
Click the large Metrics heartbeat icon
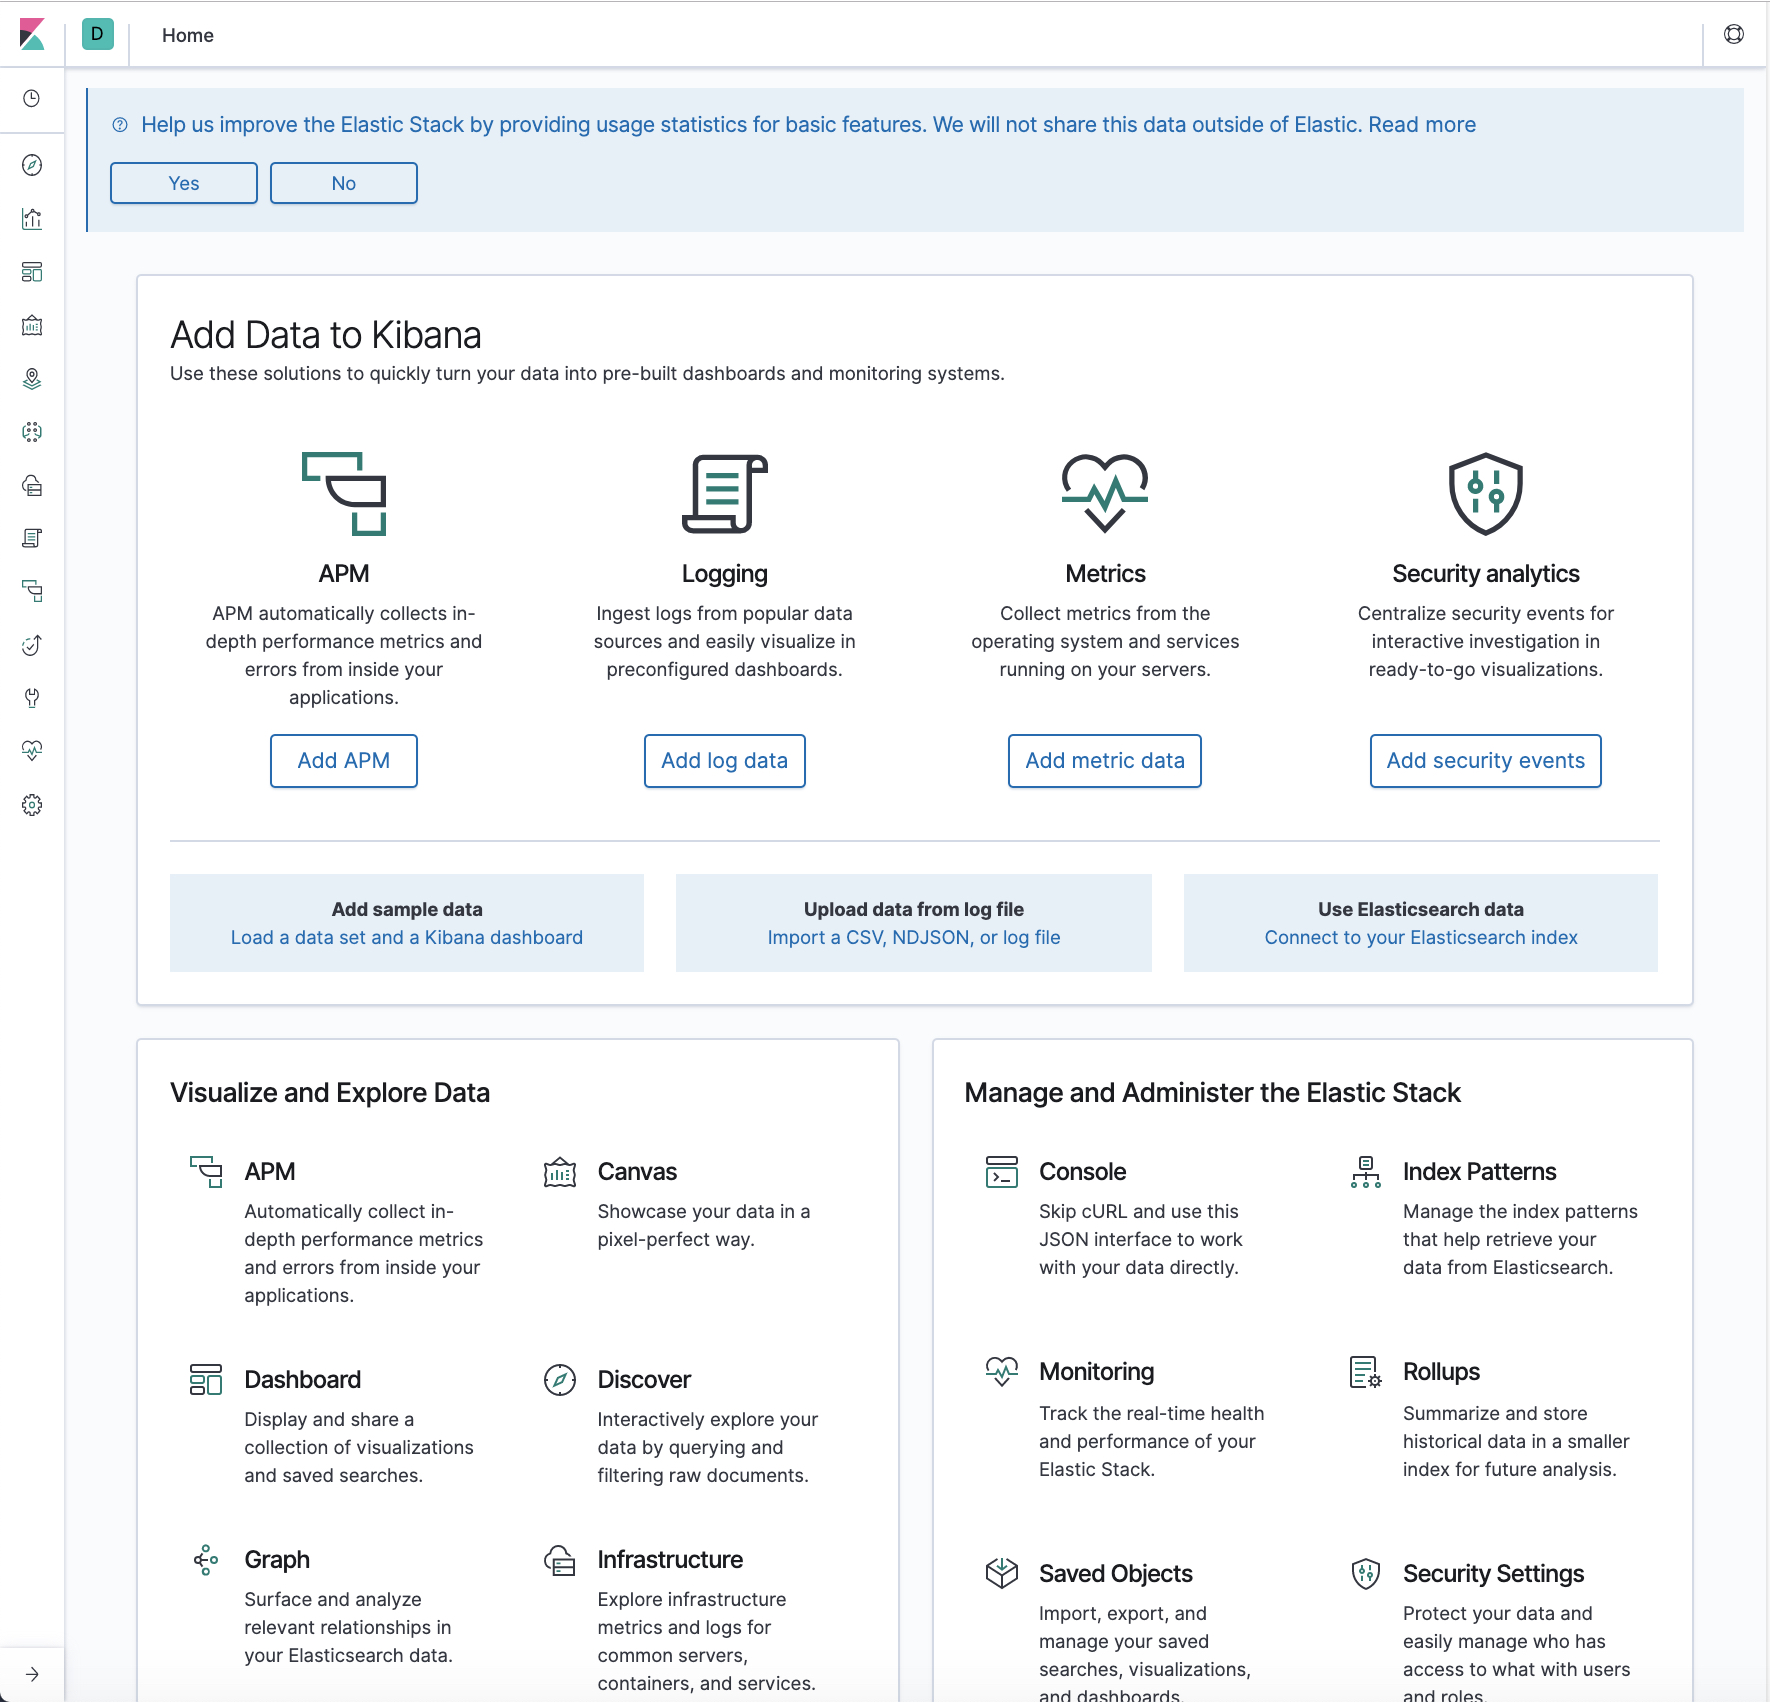(1105, 494)
